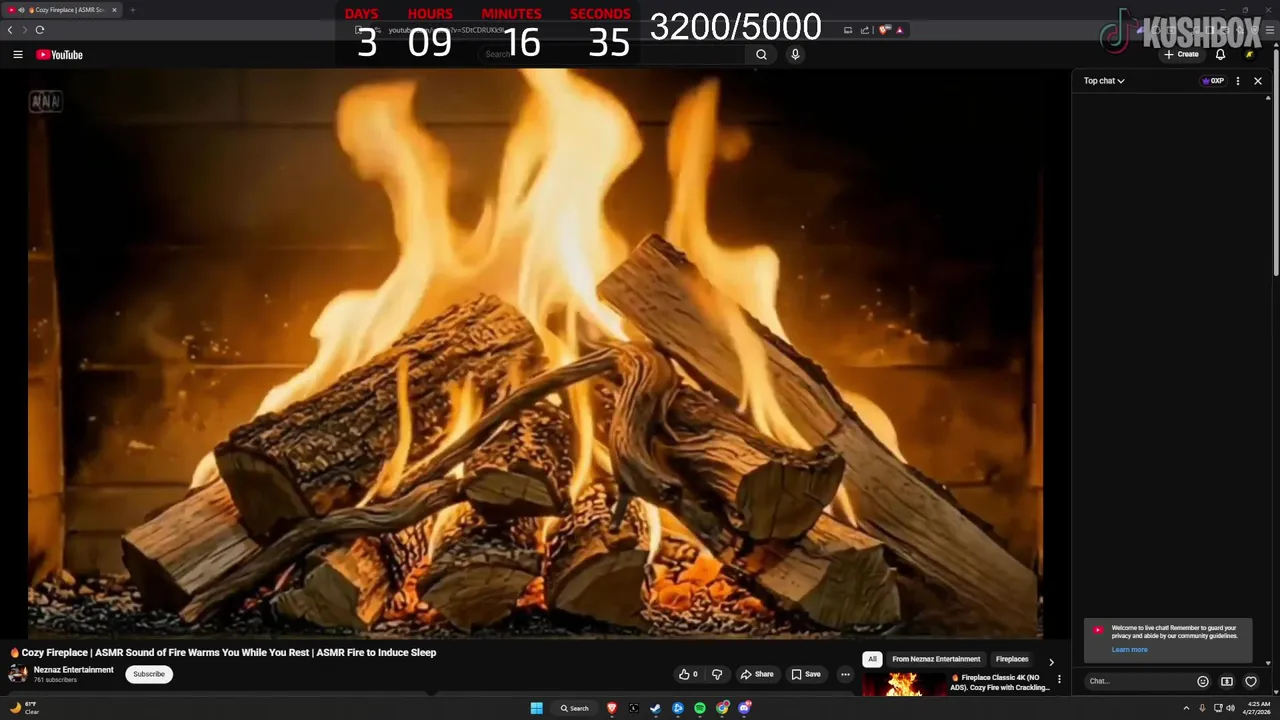Subscribe to Neznaz Entertainment
The image size is (1280, 720).
pos(149,674)
